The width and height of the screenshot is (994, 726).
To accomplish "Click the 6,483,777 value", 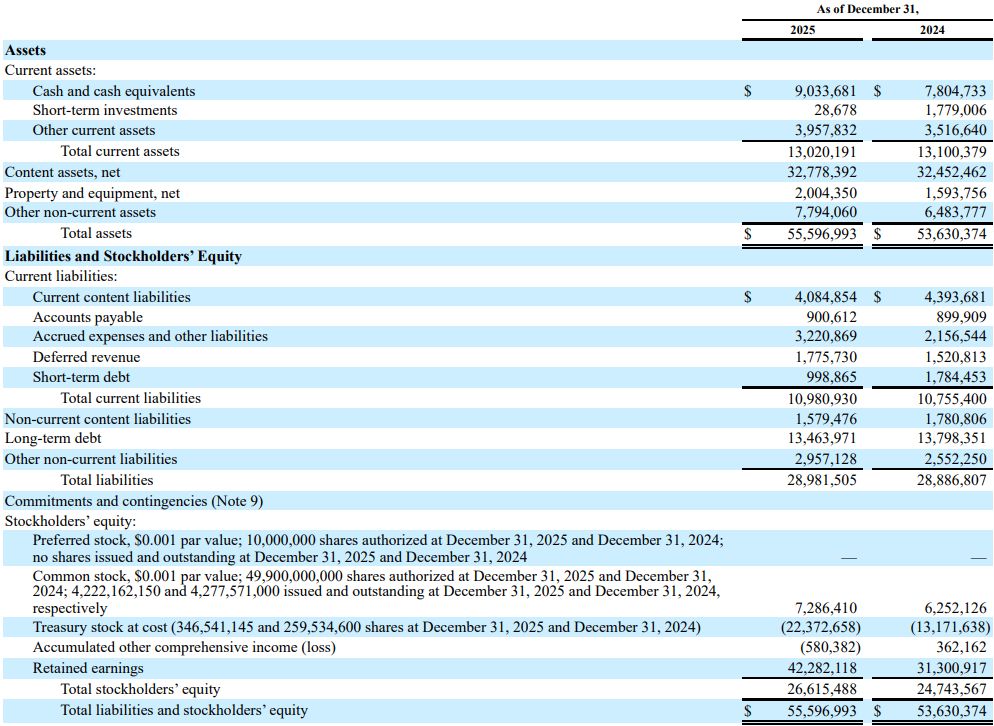I will coord(956,212).
